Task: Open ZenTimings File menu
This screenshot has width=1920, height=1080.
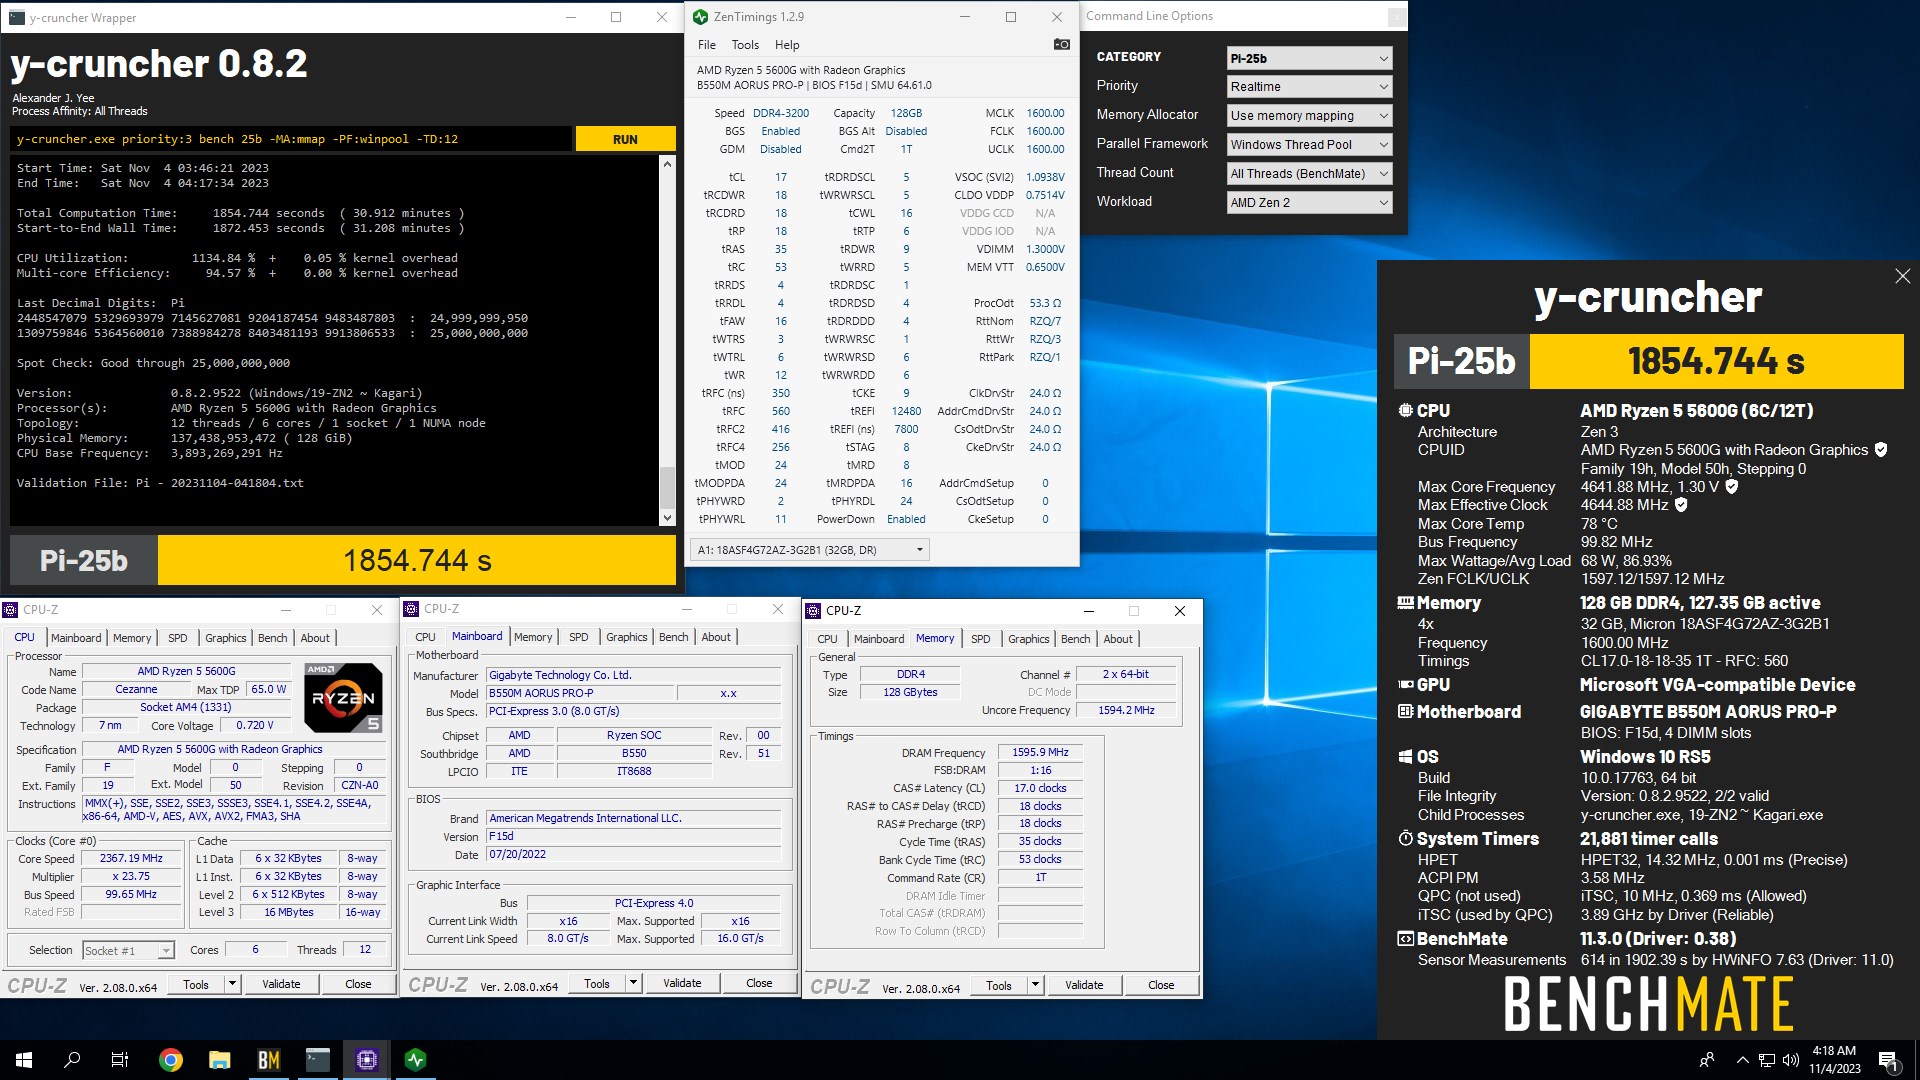Action: 707,45
